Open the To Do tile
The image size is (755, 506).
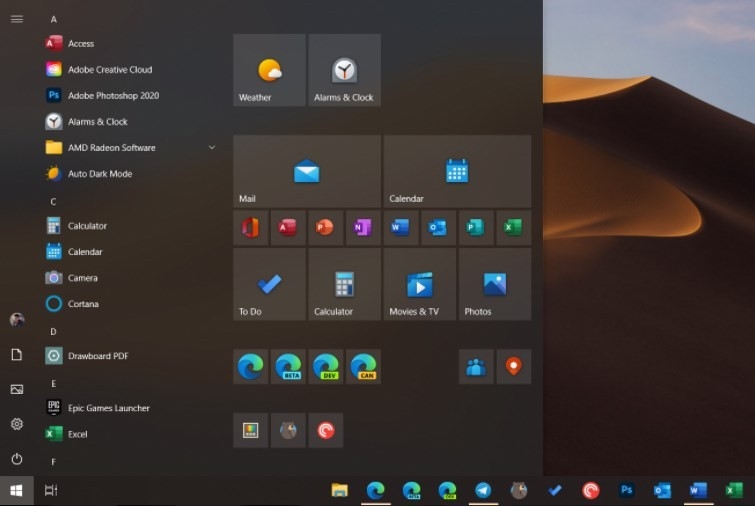pos(269,284)
